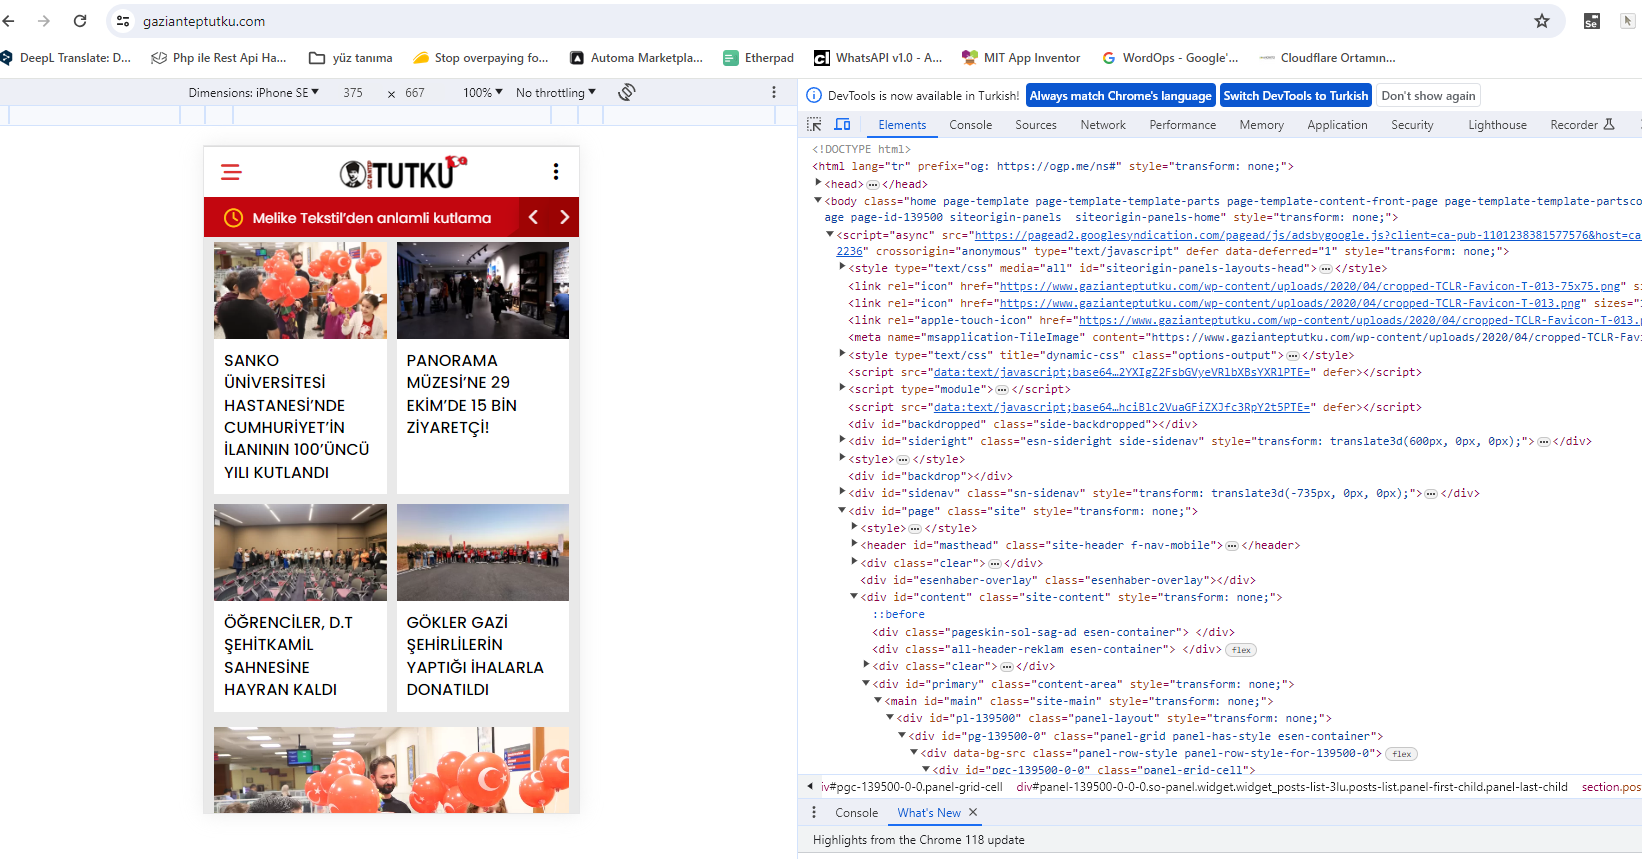
Task: Open the 100% zoom dropdown
Action: coord(483,93)
